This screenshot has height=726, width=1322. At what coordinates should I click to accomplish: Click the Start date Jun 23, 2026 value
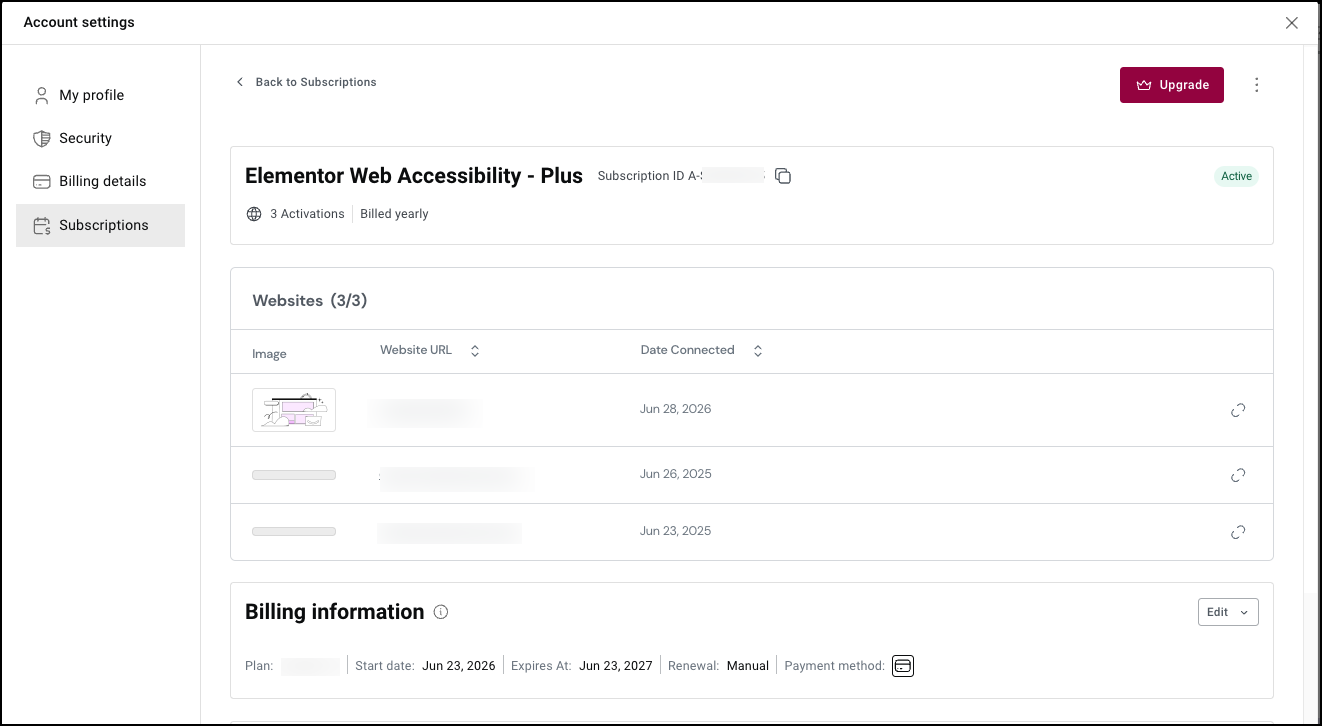(459, 666)
